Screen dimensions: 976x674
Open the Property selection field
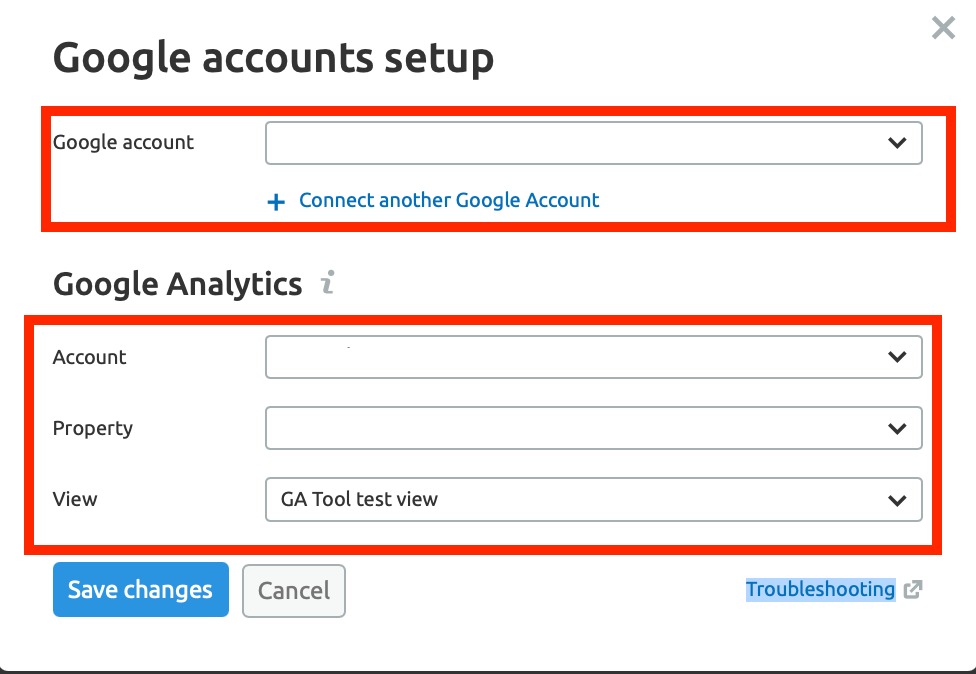pos(594,428)
